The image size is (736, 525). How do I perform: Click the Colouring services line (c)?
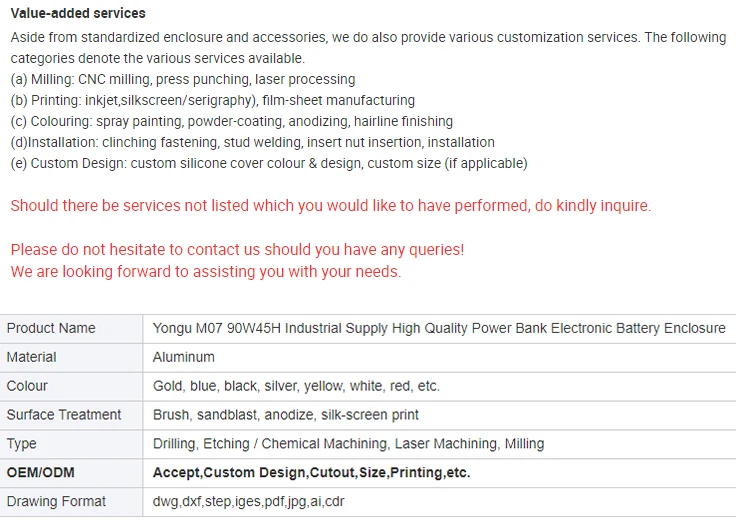click(231, 121)
